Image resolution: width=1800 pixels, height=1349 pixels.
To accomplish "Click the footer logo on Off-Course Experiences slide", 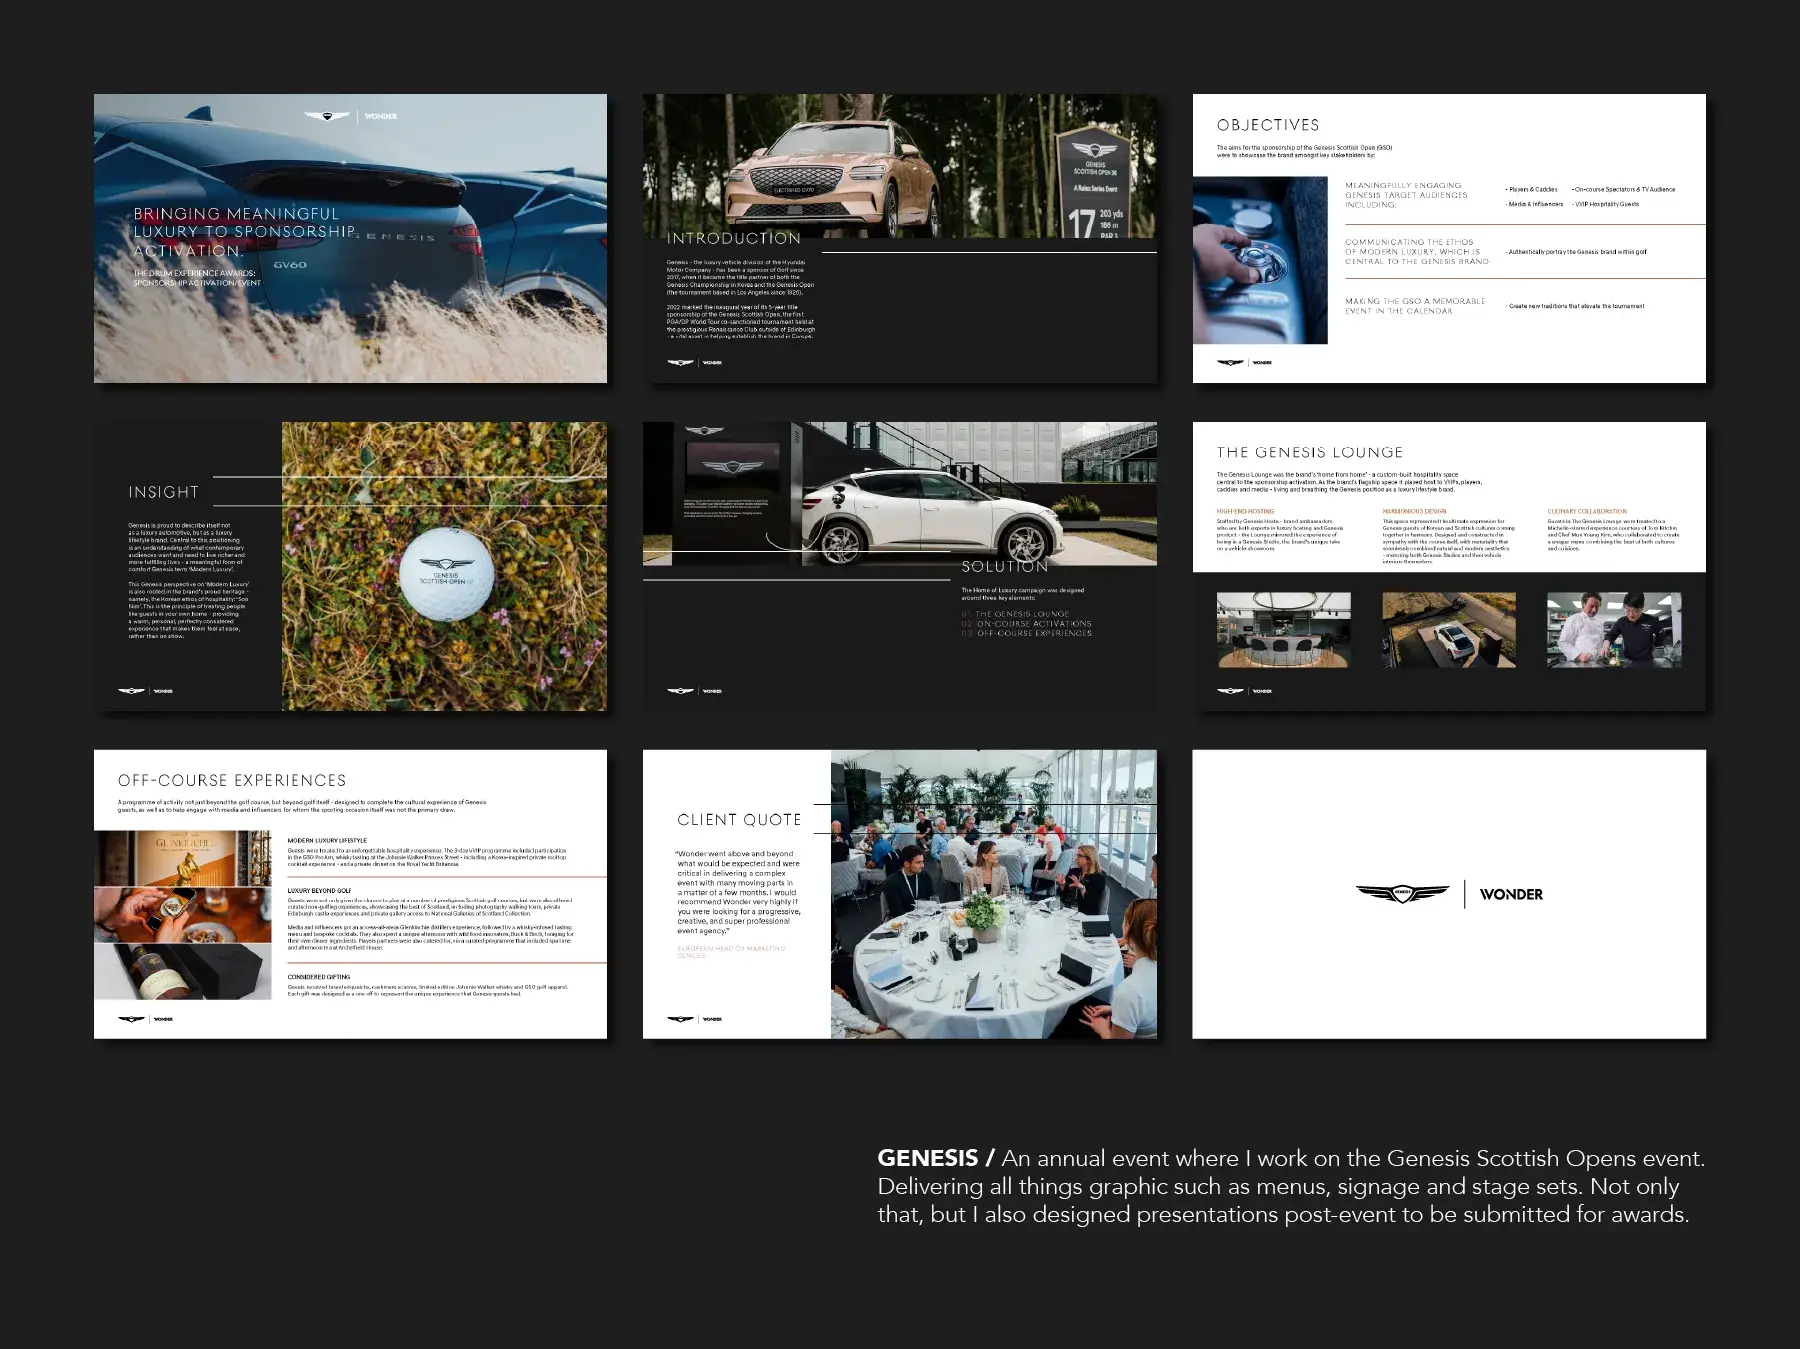I will (145, 1019).
